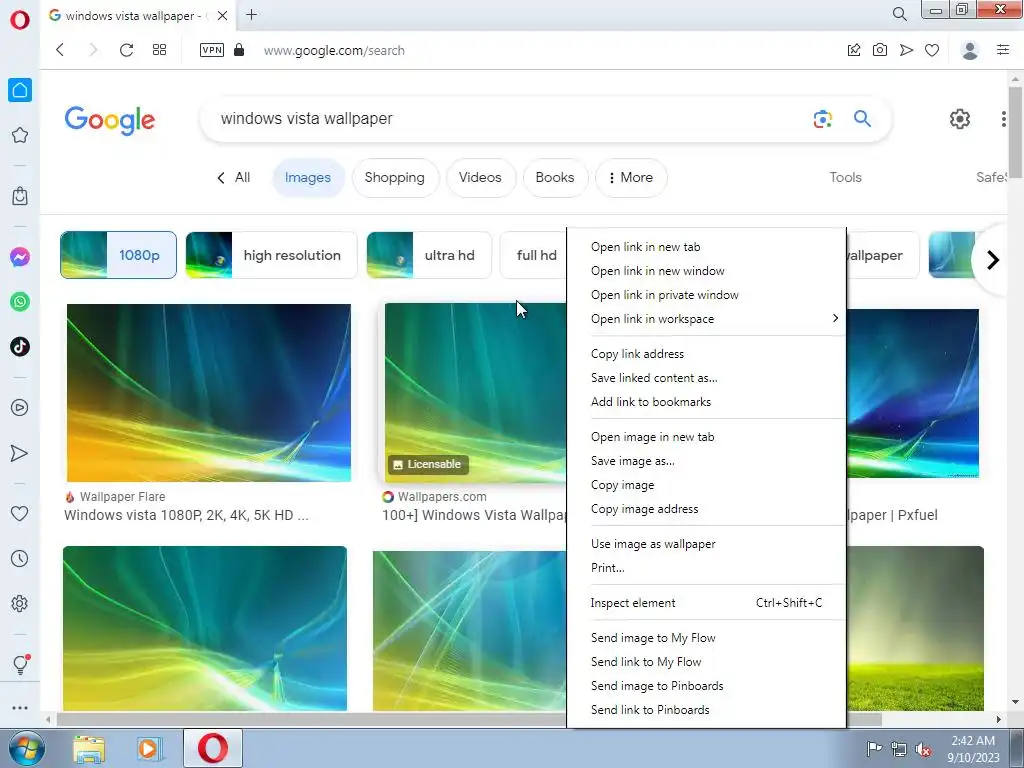This screenshot has width=1024, height=768.
Task: Click the snapshot camera icon in toolbar
Action: [x=880, y=50]
